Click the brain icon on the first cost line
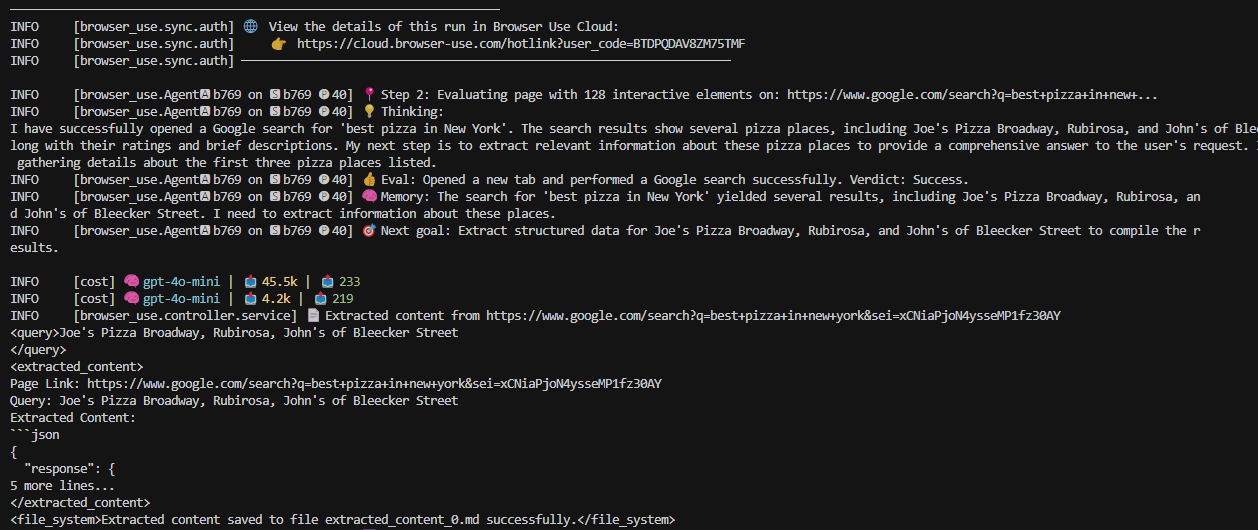1258x530 pixels. pyautogui.click(x=131, y=282)
